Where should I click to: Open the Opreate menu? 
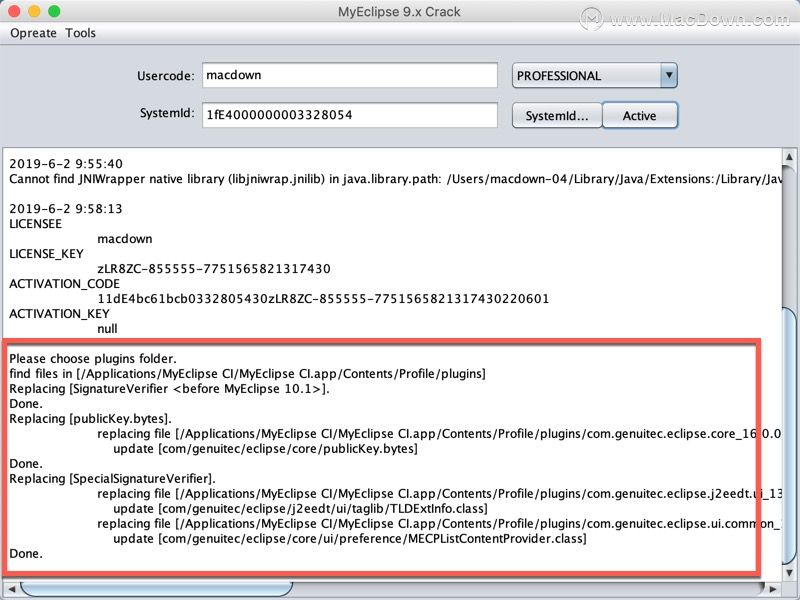tap(33, 33)
